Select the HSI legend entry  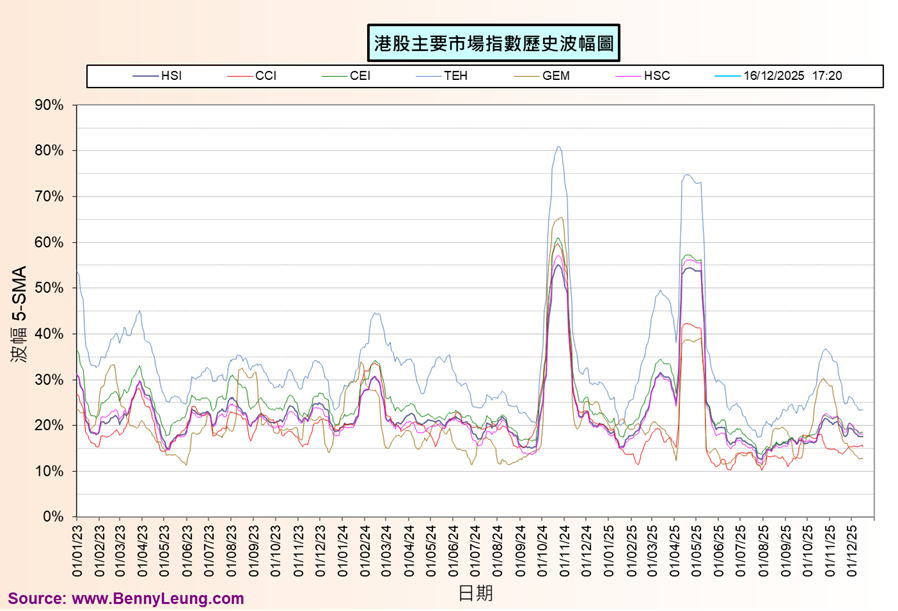(171, 76)
